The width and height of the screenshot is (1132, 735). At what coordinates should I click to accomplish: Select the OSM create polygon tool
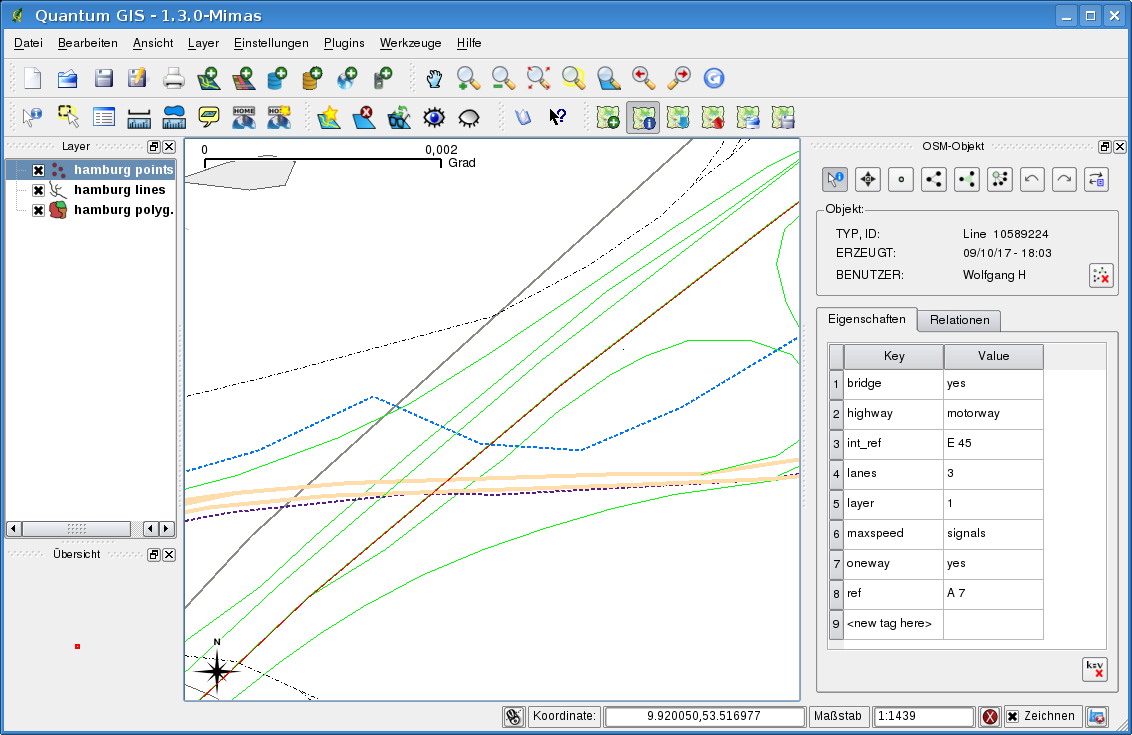[967, 179]
